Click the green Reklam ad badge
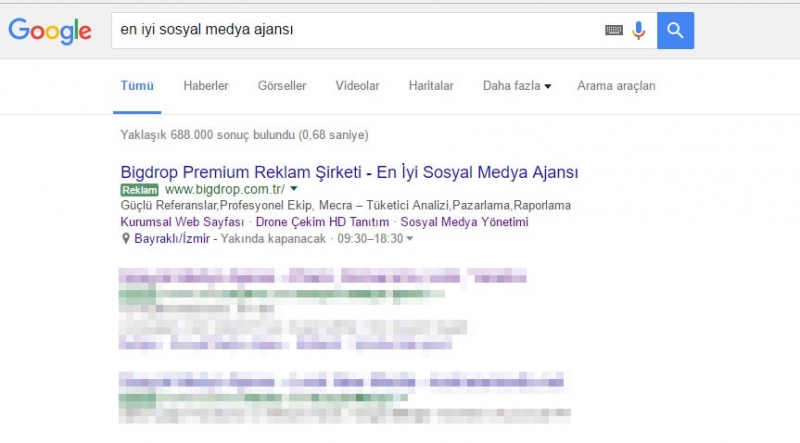The height and width of the screenshot is (443, 800). (139, 190)
